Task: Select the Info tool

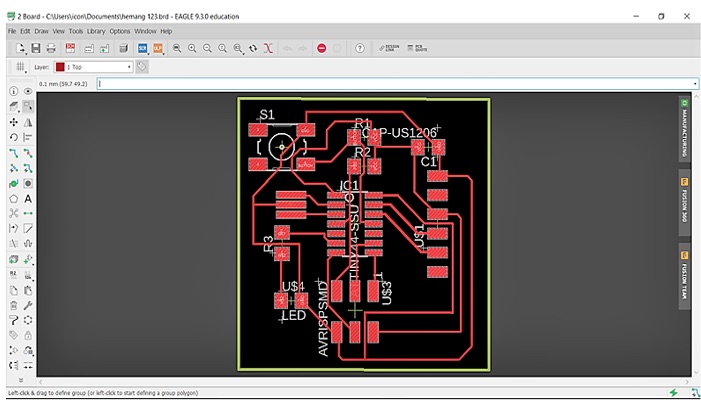Action: point(14,91)
